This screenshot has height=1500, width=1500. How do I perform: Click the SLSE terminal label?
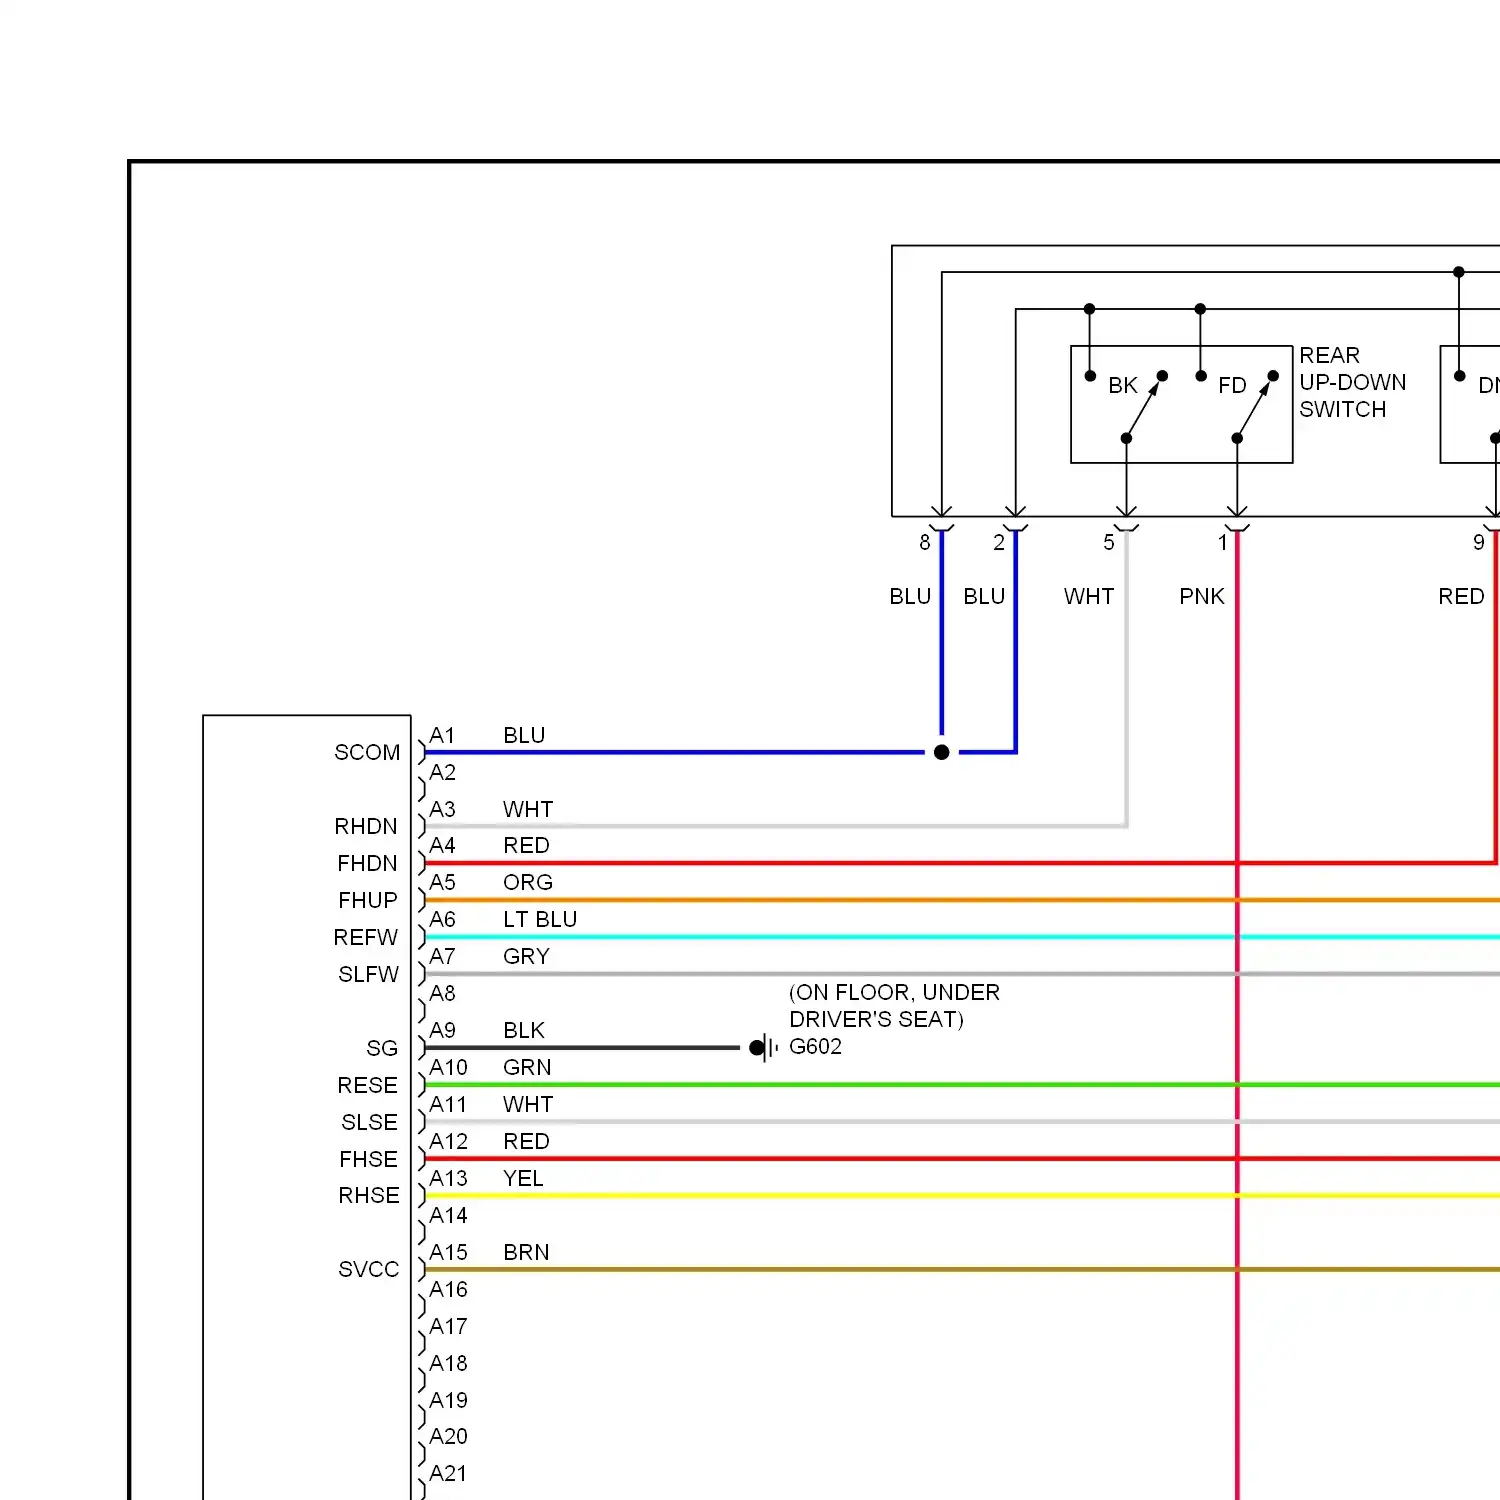coord(369,1122)
